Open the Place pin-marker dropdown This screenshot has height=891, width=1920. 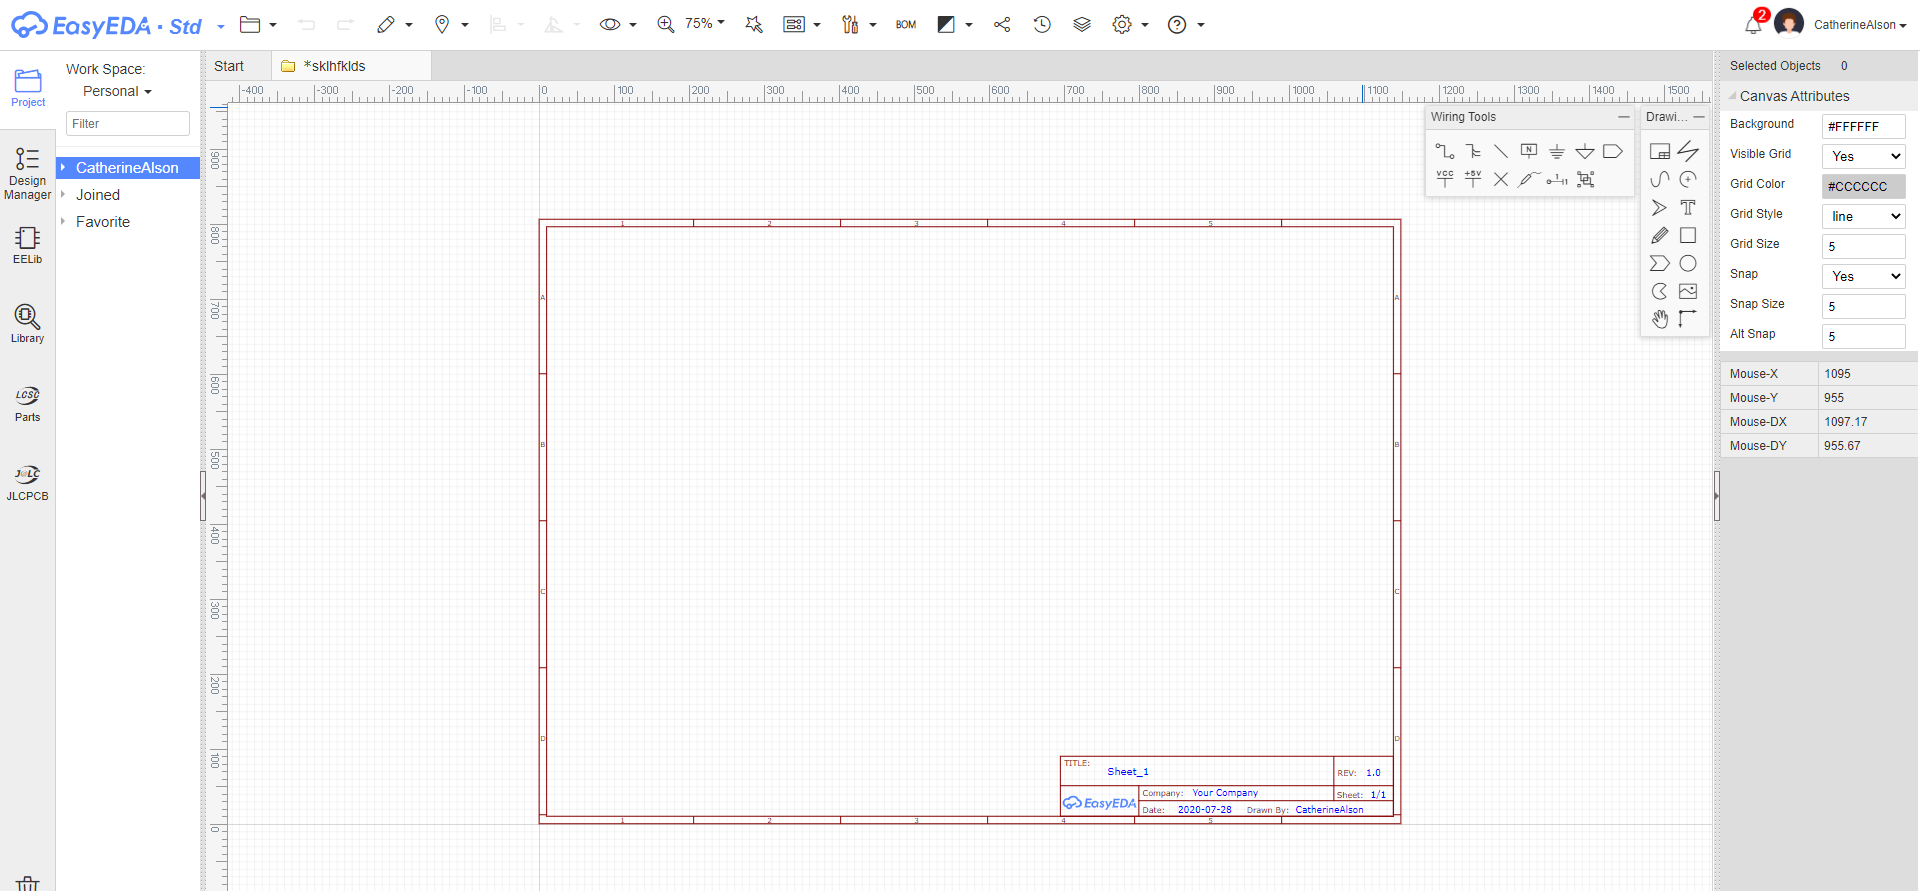tap(451, 25)
